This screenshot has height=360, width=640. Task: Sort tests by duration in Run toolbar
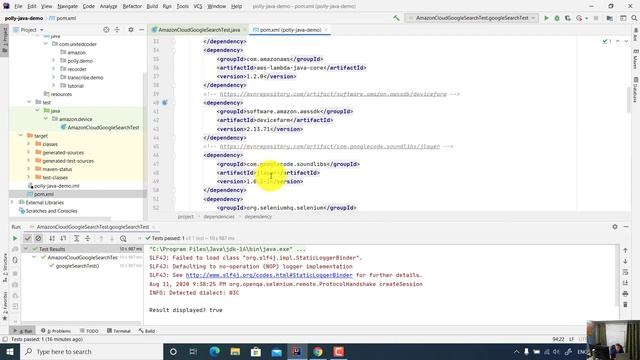(x=63, y=238)
